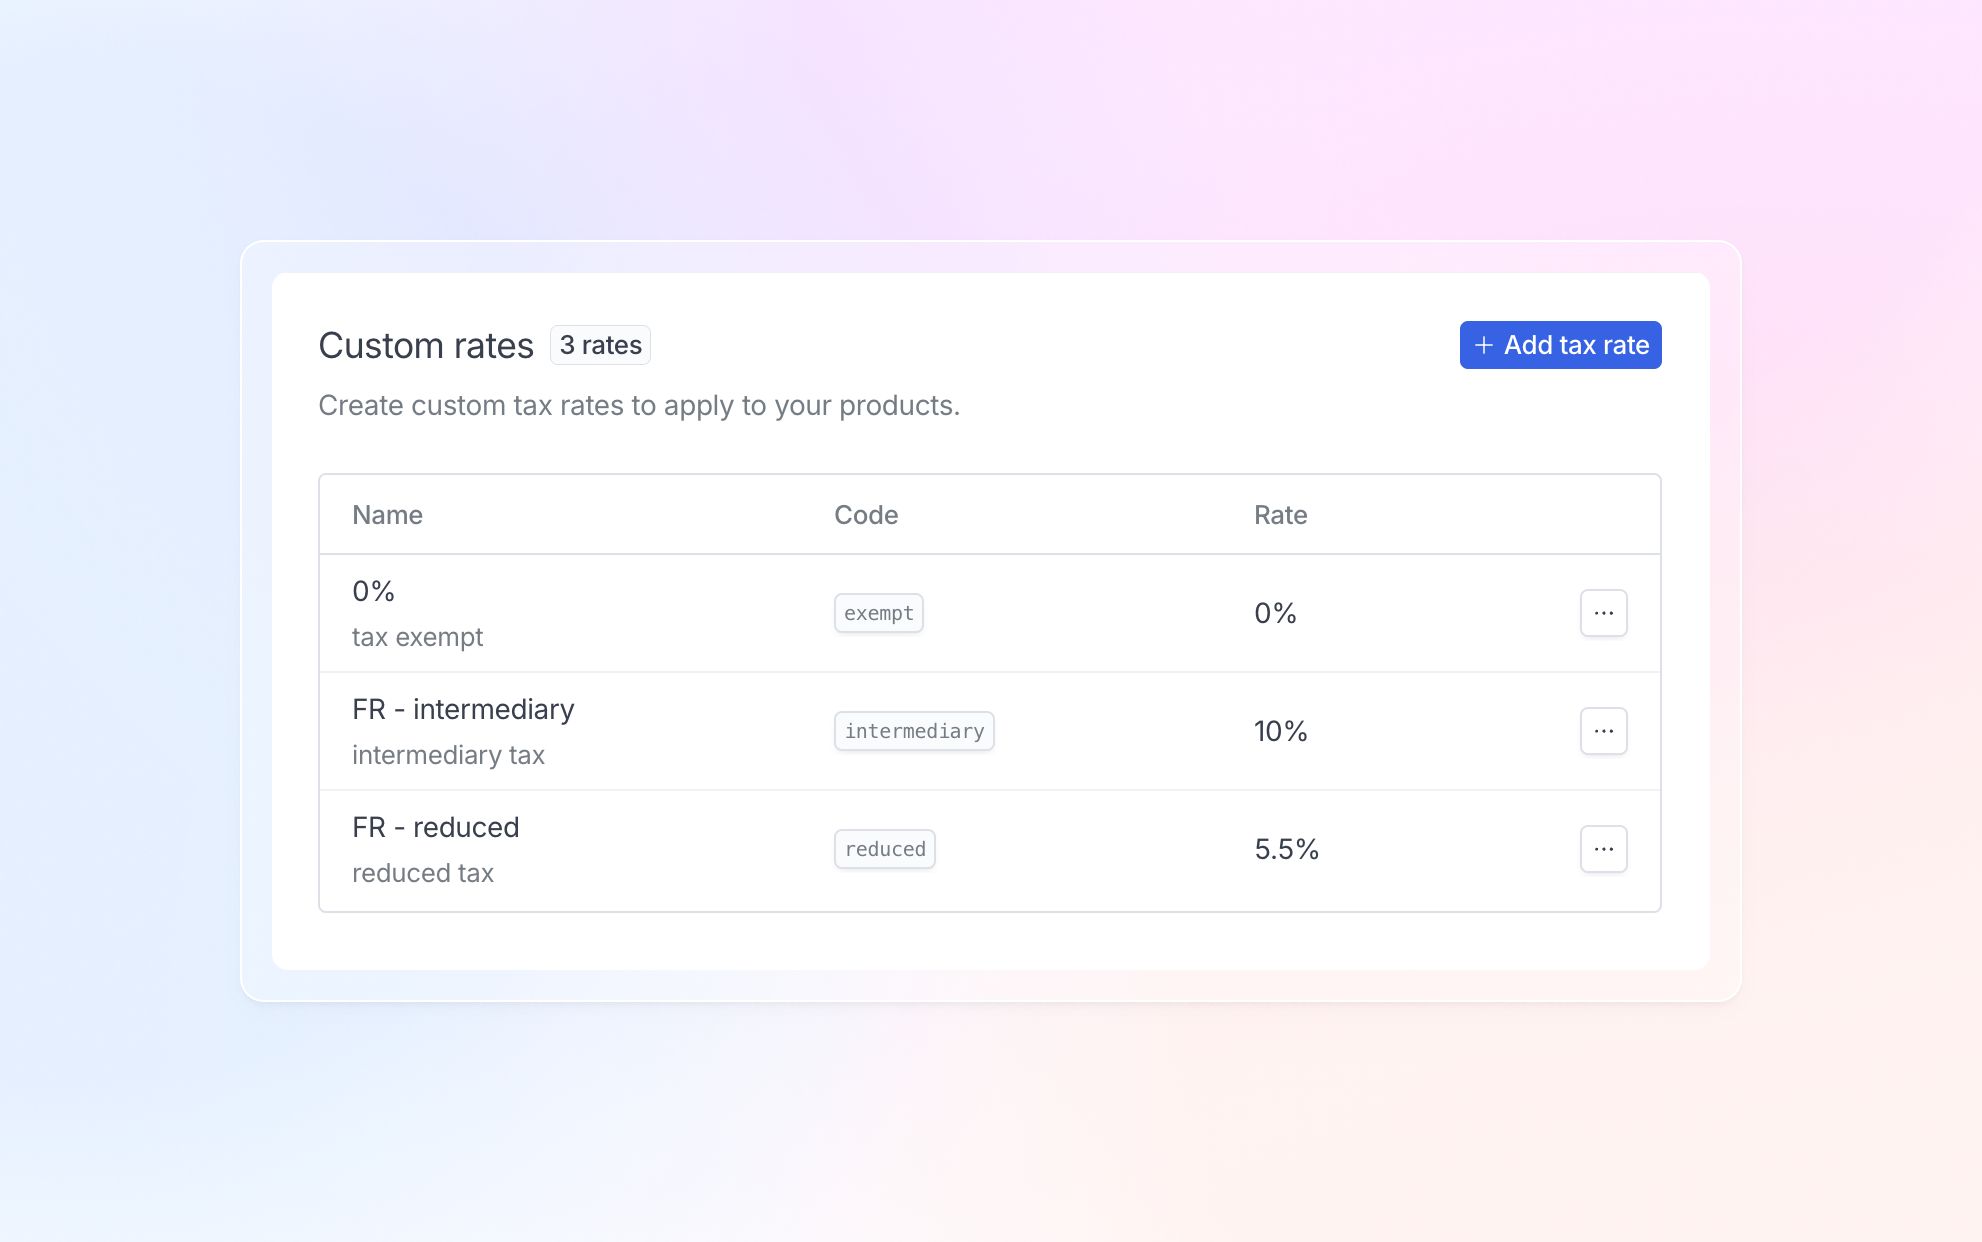Select the 0% tax rate name
1982x1242 pixels.
click(x=373, y=591)
